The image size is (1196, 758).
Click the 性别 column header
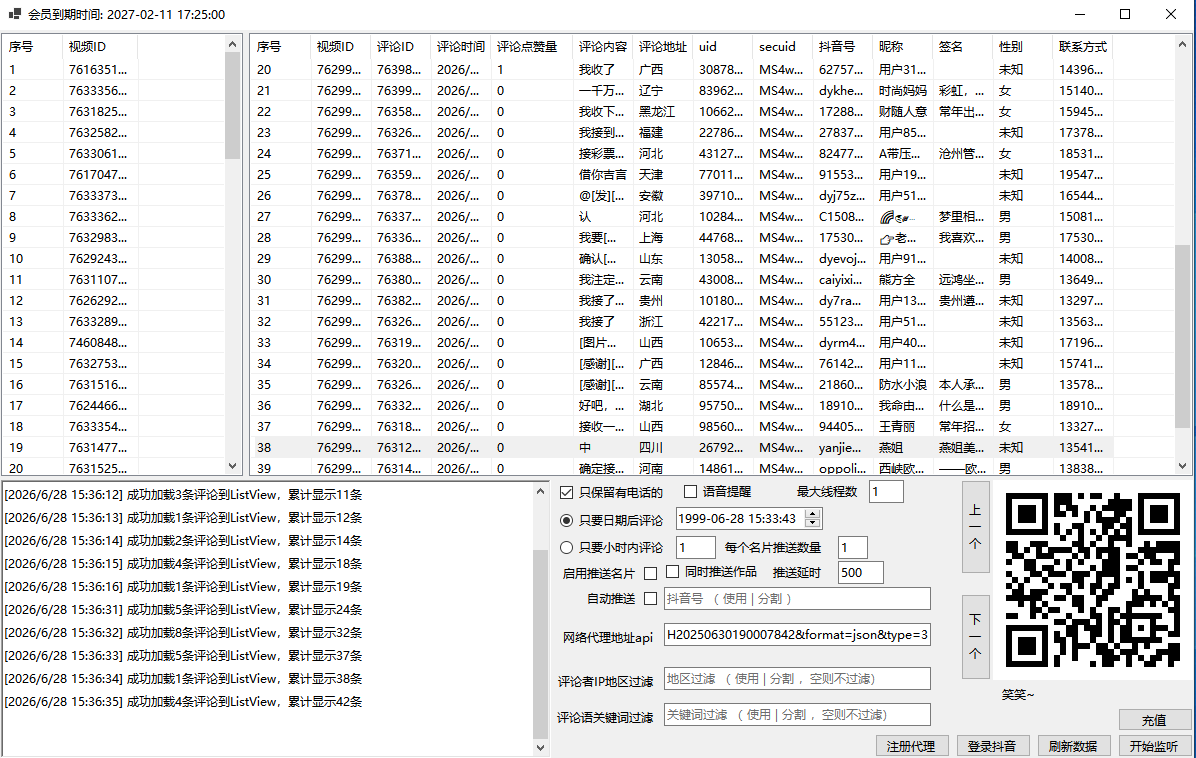[1022, 47]
